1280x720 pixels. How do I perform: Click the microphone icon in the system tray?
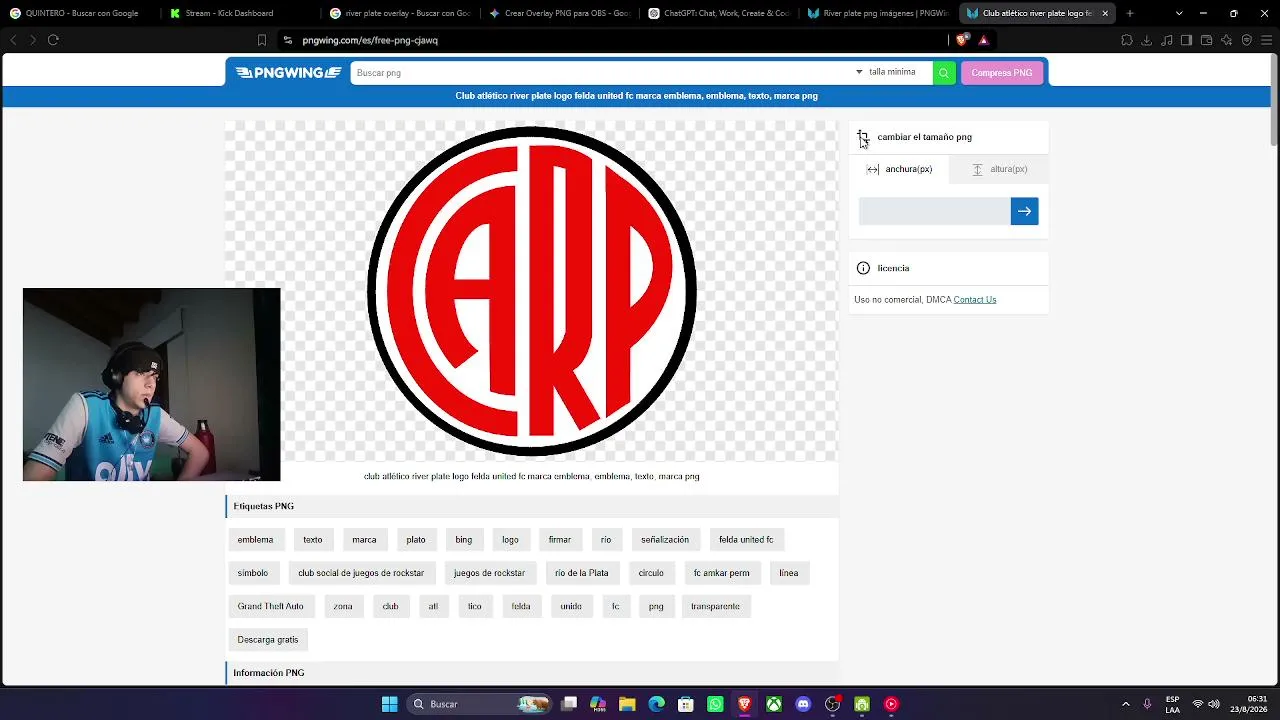(x=1147, y=704)
